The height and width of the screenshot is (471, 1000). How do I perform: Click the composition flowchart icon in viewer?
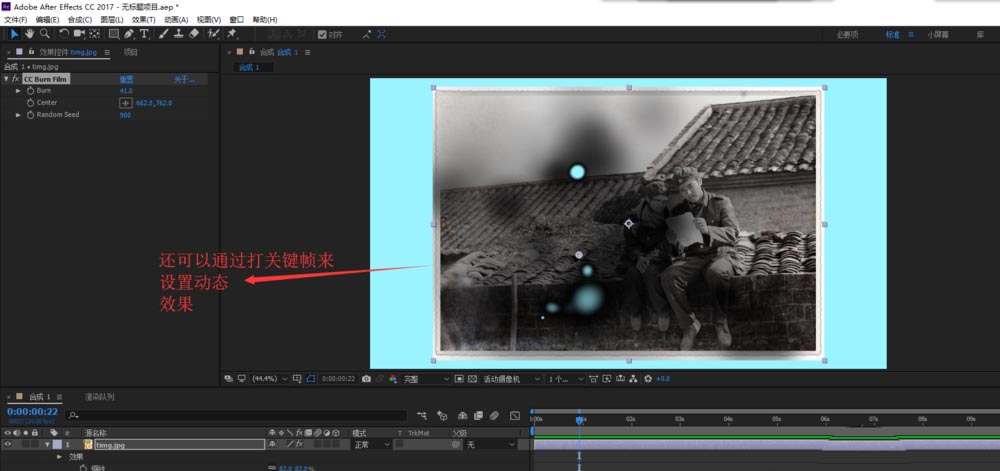pos(633,379)
